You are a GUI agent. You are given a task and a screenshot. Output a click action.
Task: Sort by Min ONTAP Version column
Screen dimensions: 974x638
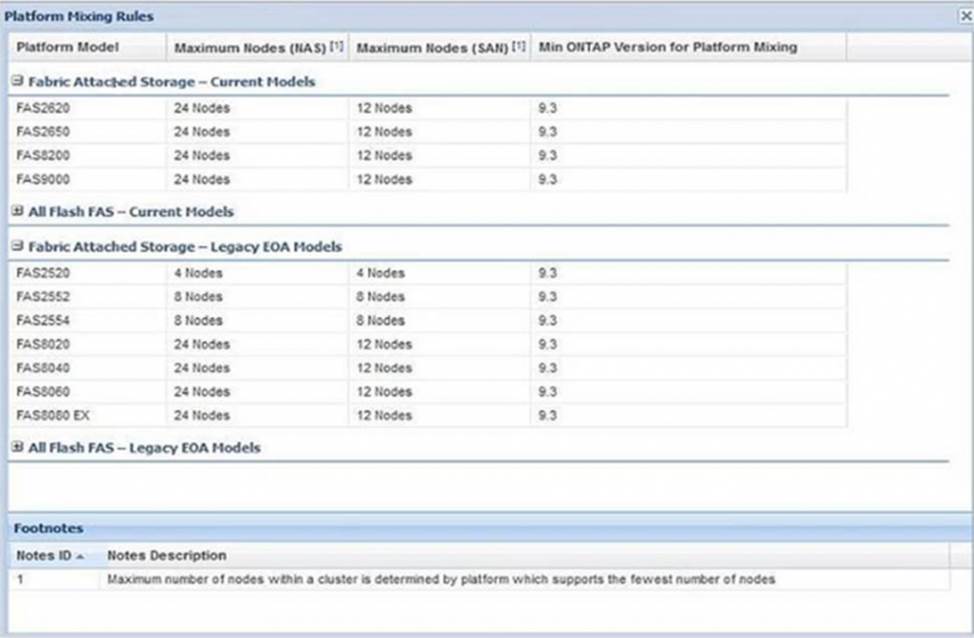point(667,47)
